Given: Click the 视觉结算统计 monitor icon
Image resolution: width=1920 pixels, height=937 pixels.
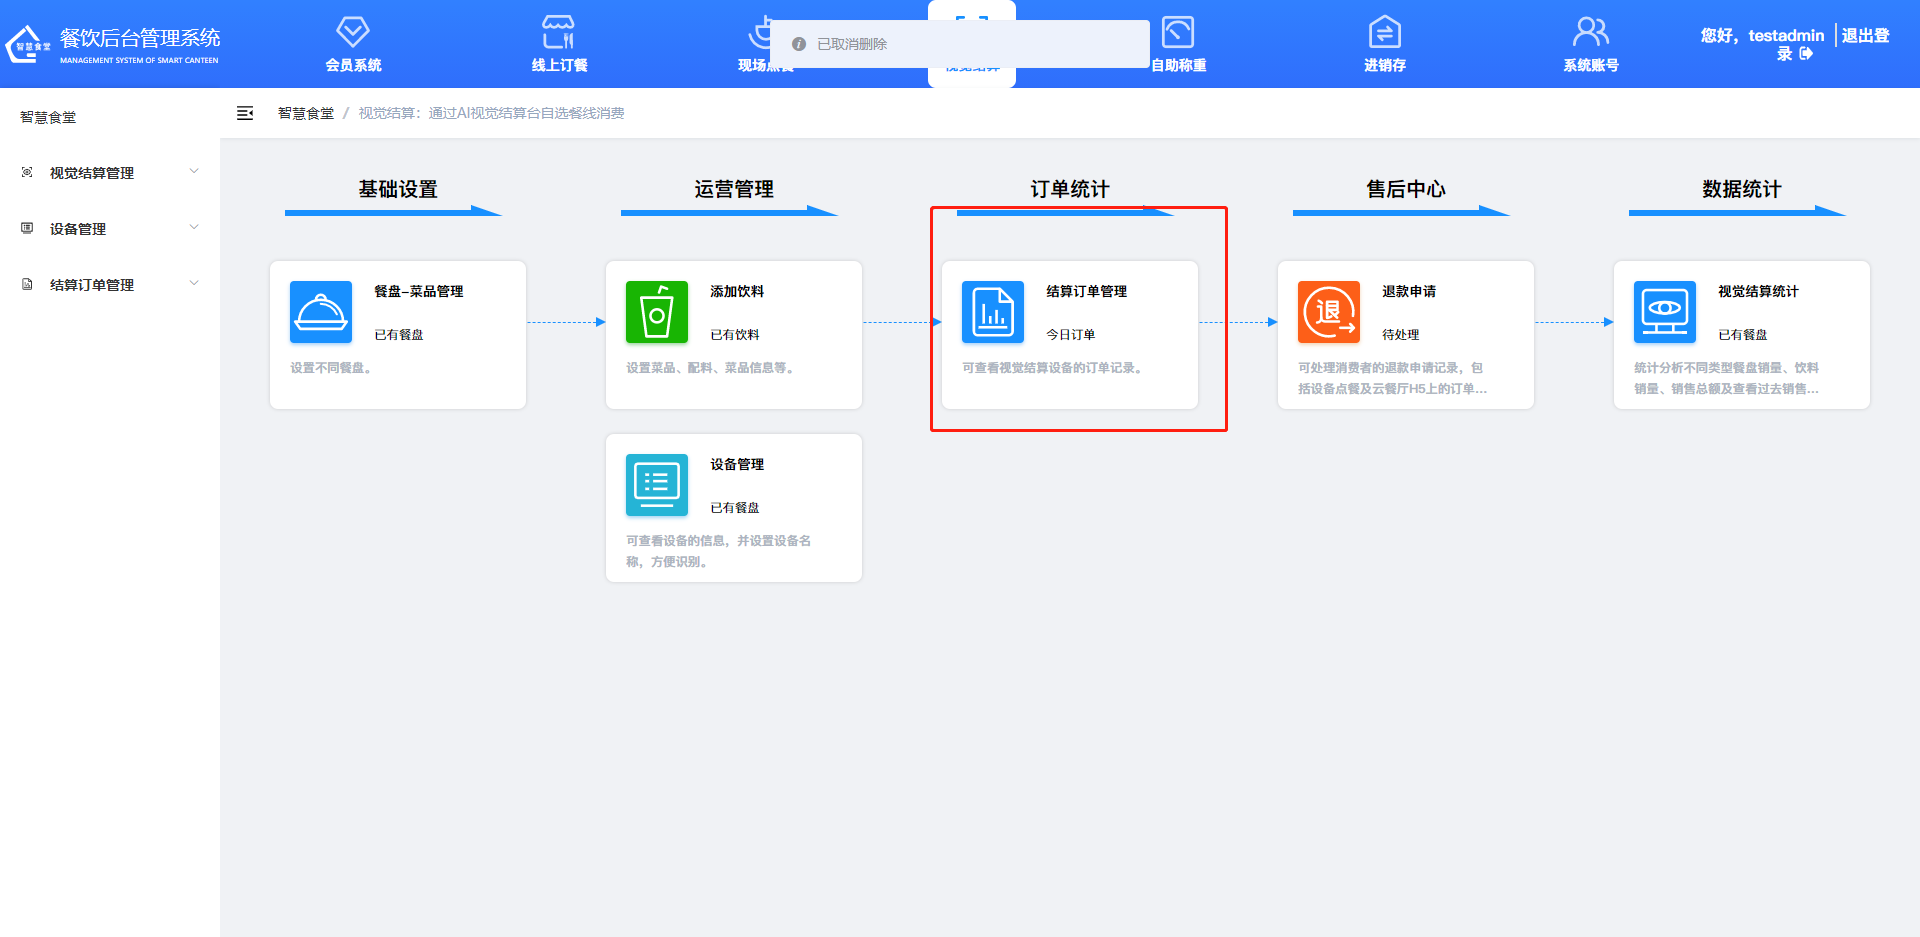Looking at the screenshot, I should [1664, 311].
